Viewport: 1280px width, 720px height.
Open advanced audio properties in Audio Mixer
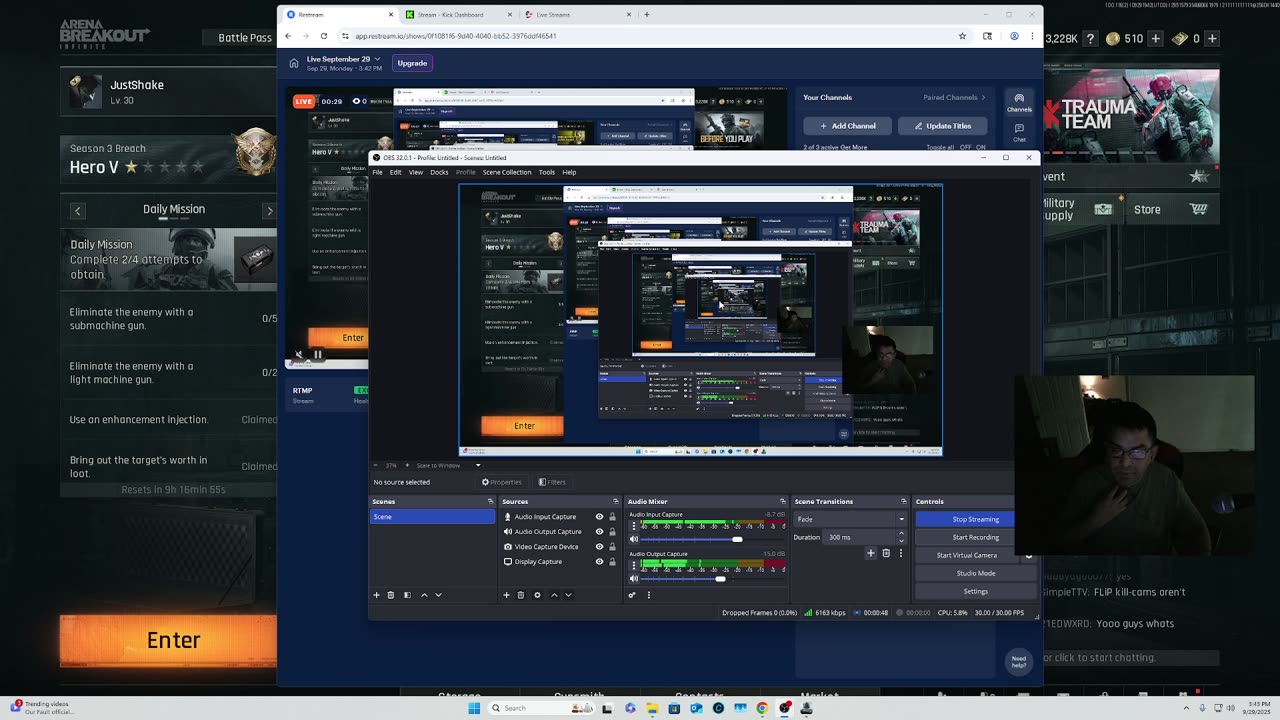pos(632,595)
